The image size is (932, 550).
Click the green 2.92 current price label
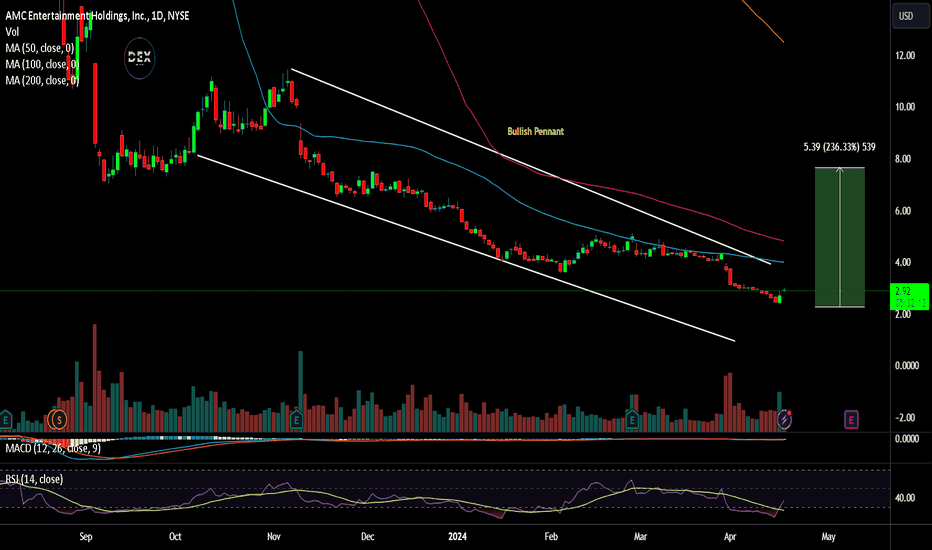tap(910, 297)
